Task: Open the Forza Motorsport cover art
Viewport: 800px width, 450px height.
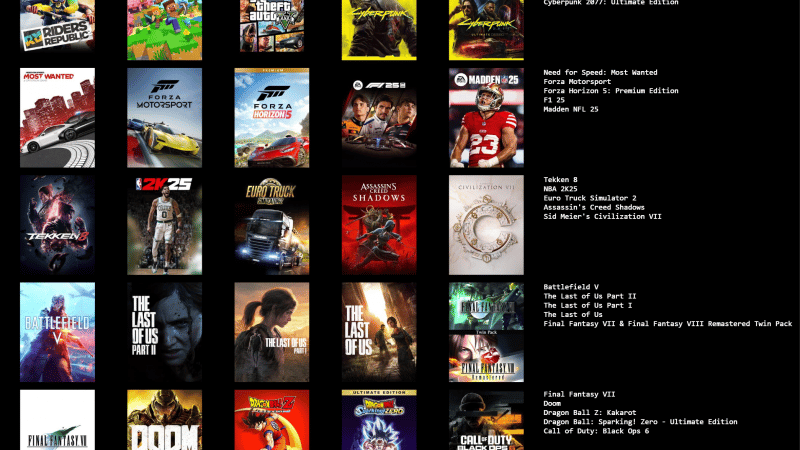Action: click(164, 118)
